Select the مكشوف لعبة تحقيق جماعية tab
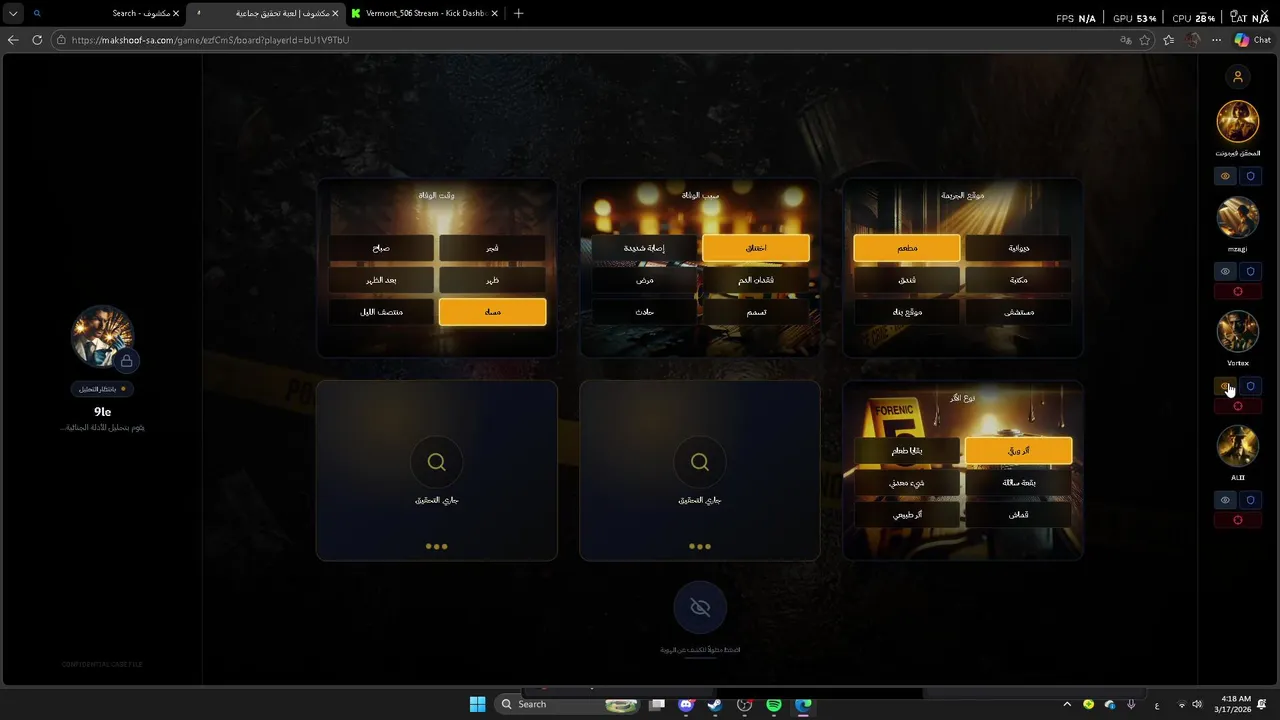This screenshot has width=1280, height=720. (x=265, y=13)
